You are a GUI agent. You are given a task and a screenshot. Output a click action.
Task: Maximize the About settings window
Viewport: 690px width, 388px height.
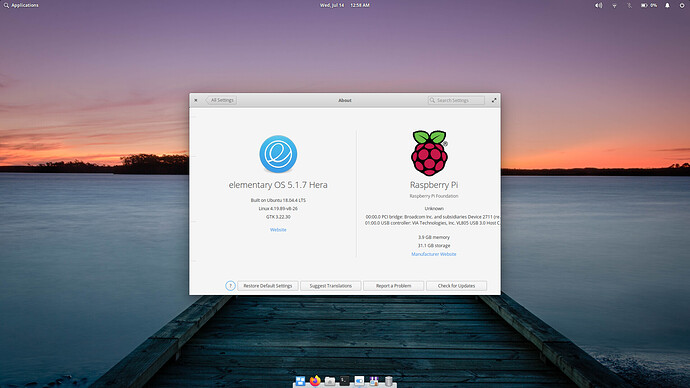(x=494, y=100)
